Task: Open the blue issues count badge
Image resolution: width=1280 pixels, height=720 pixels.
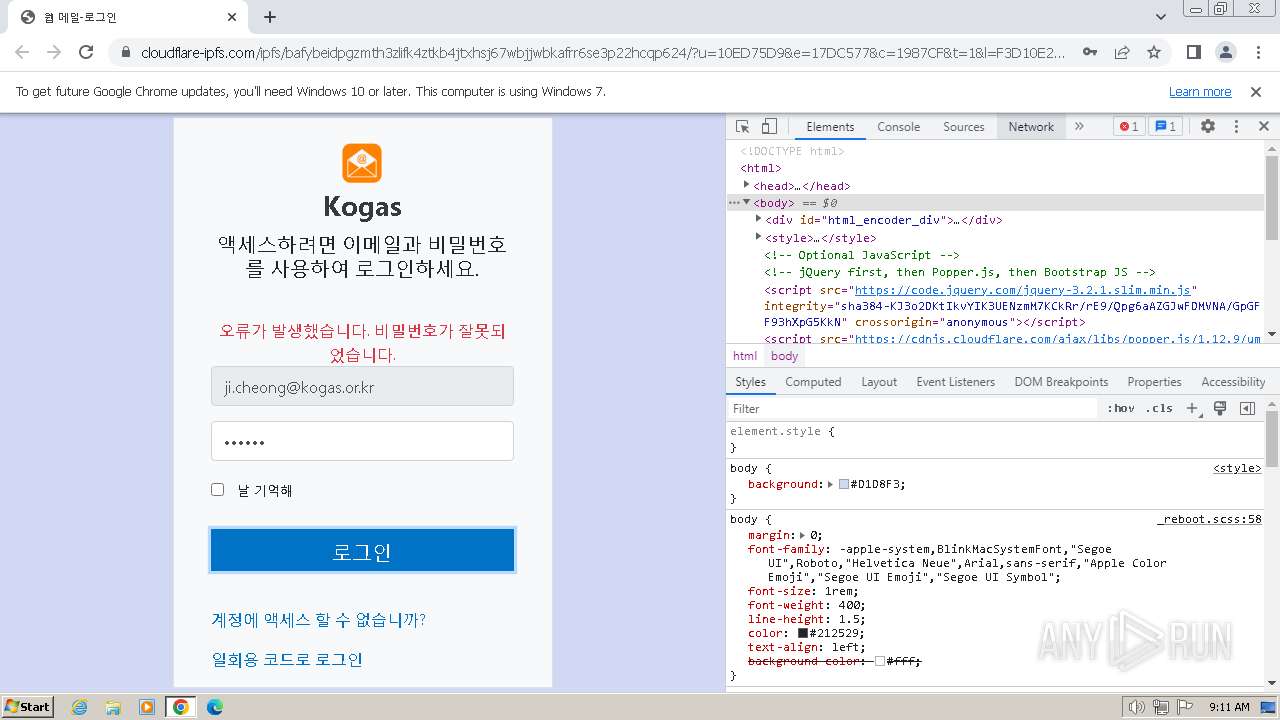Action: [x=1165, y=127]
